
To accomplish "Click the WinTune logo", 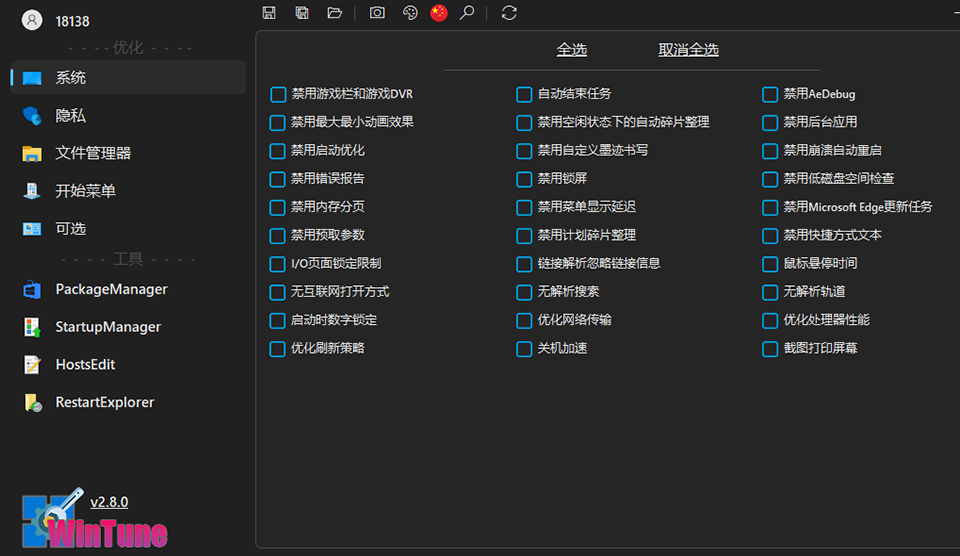I will 95,519.
